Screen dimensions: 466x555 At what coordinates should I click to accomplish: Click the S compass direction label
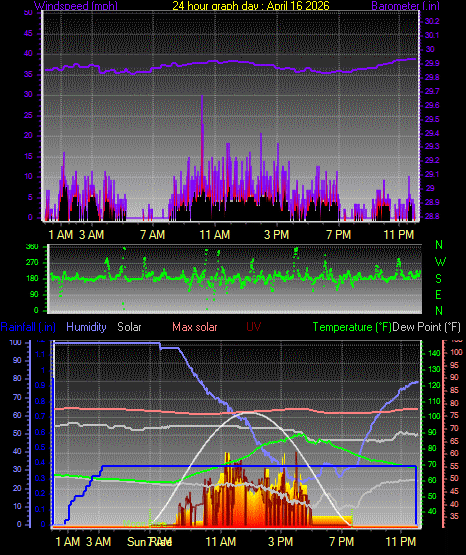coord(438,279)
